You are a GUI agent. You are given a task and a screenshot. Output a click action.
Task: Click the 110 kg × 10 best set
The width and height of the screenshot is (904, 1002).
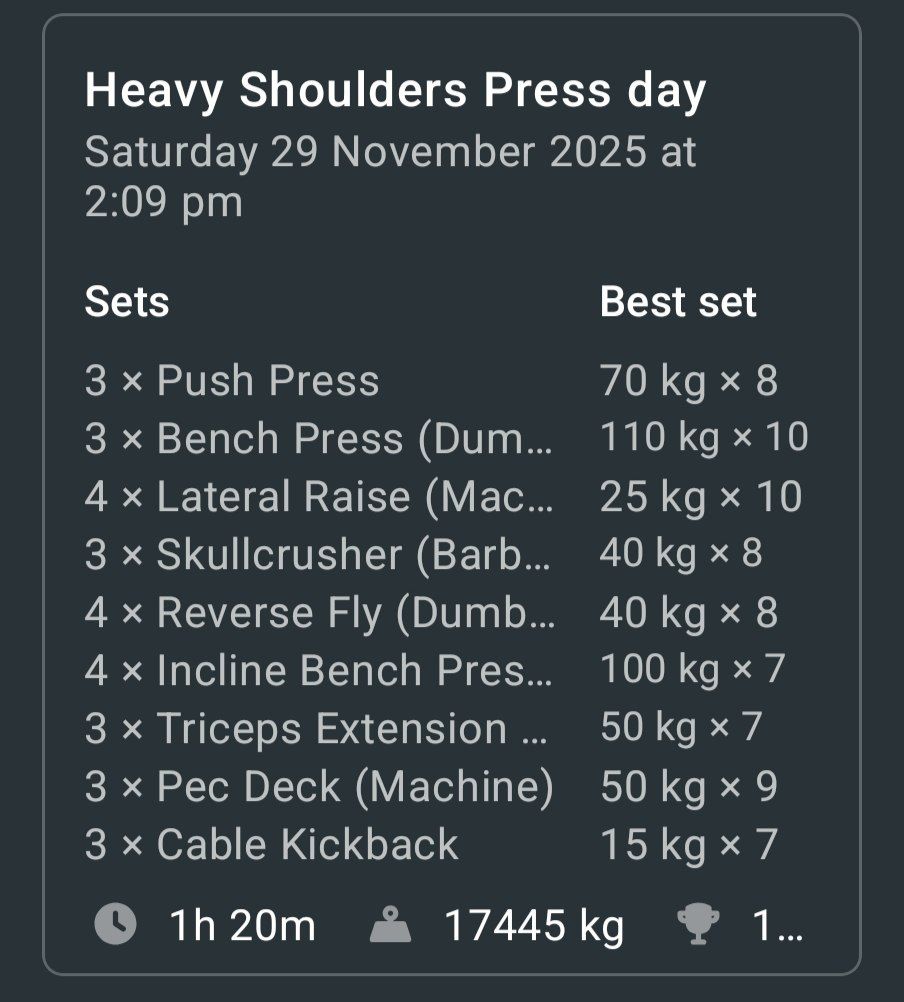pyautogui.click(x=704, y=438)
